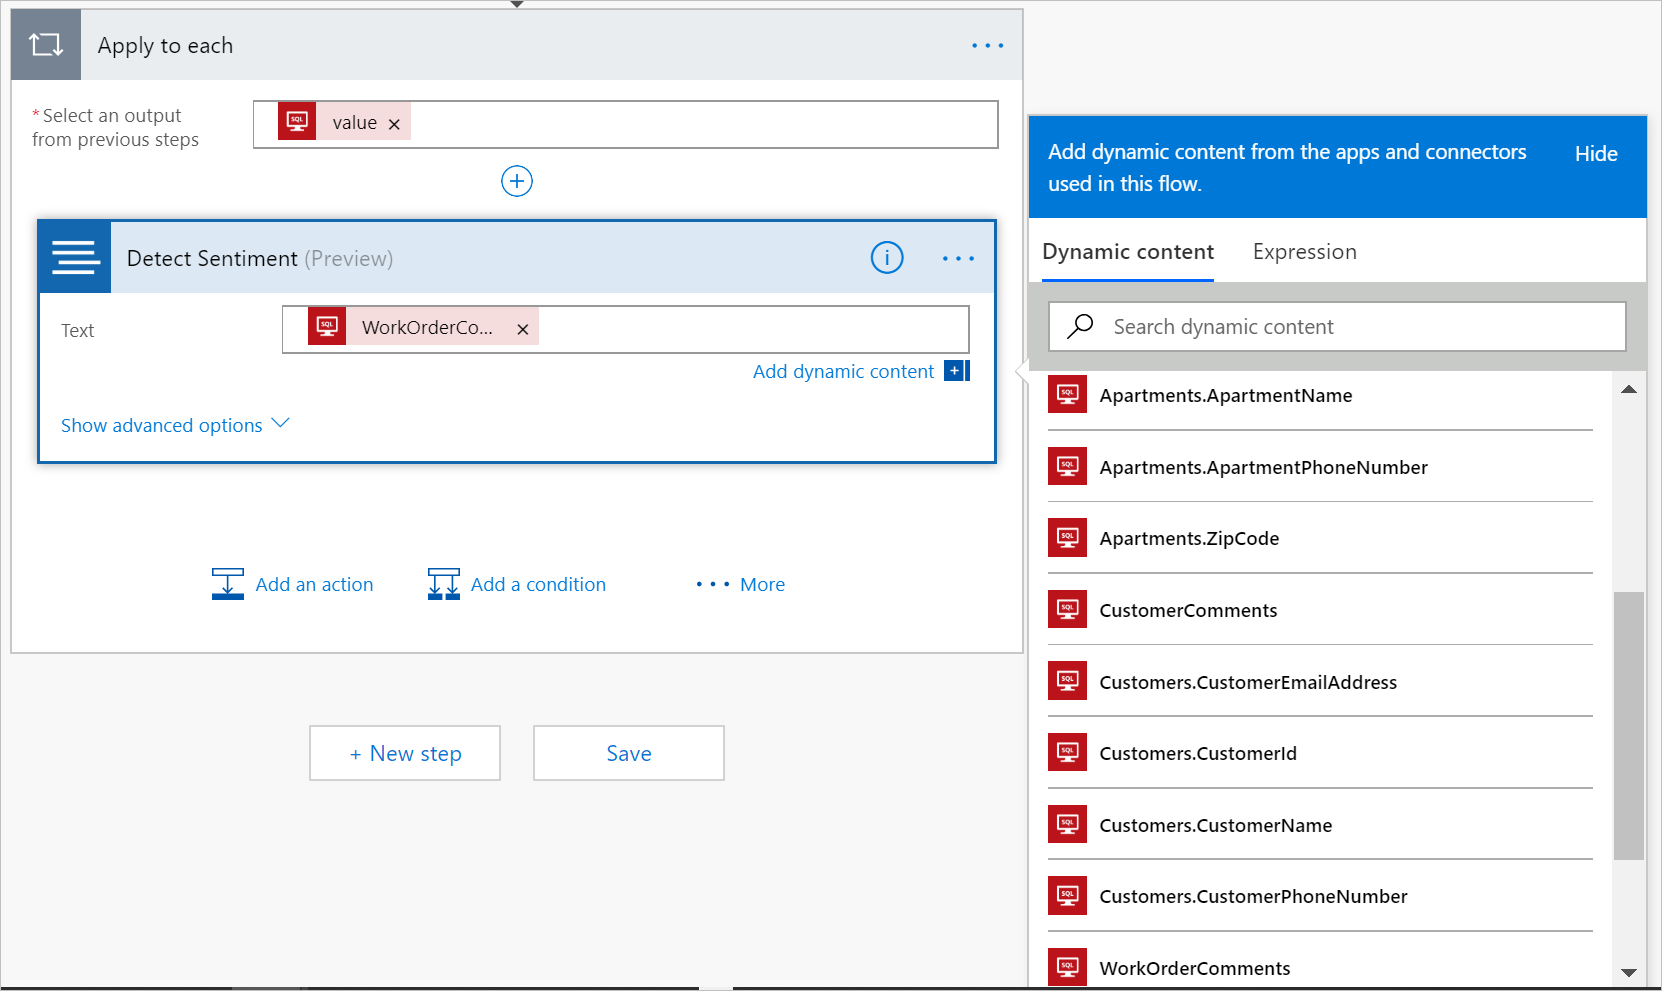
Task: Click the Detect Sentiment info icon
Action: tap(886, 258)
